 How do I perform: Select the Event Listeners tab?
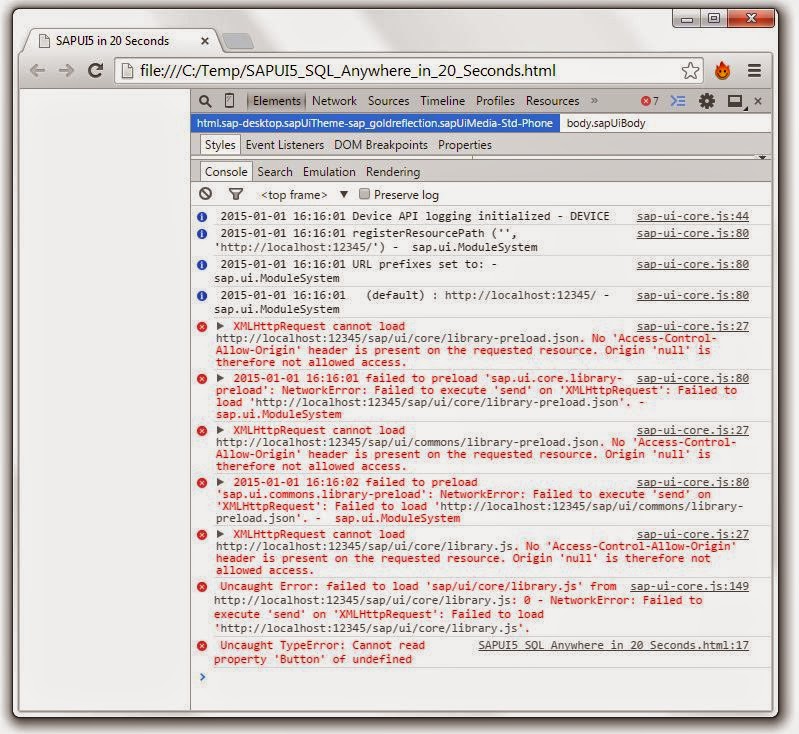click(284, 145)
